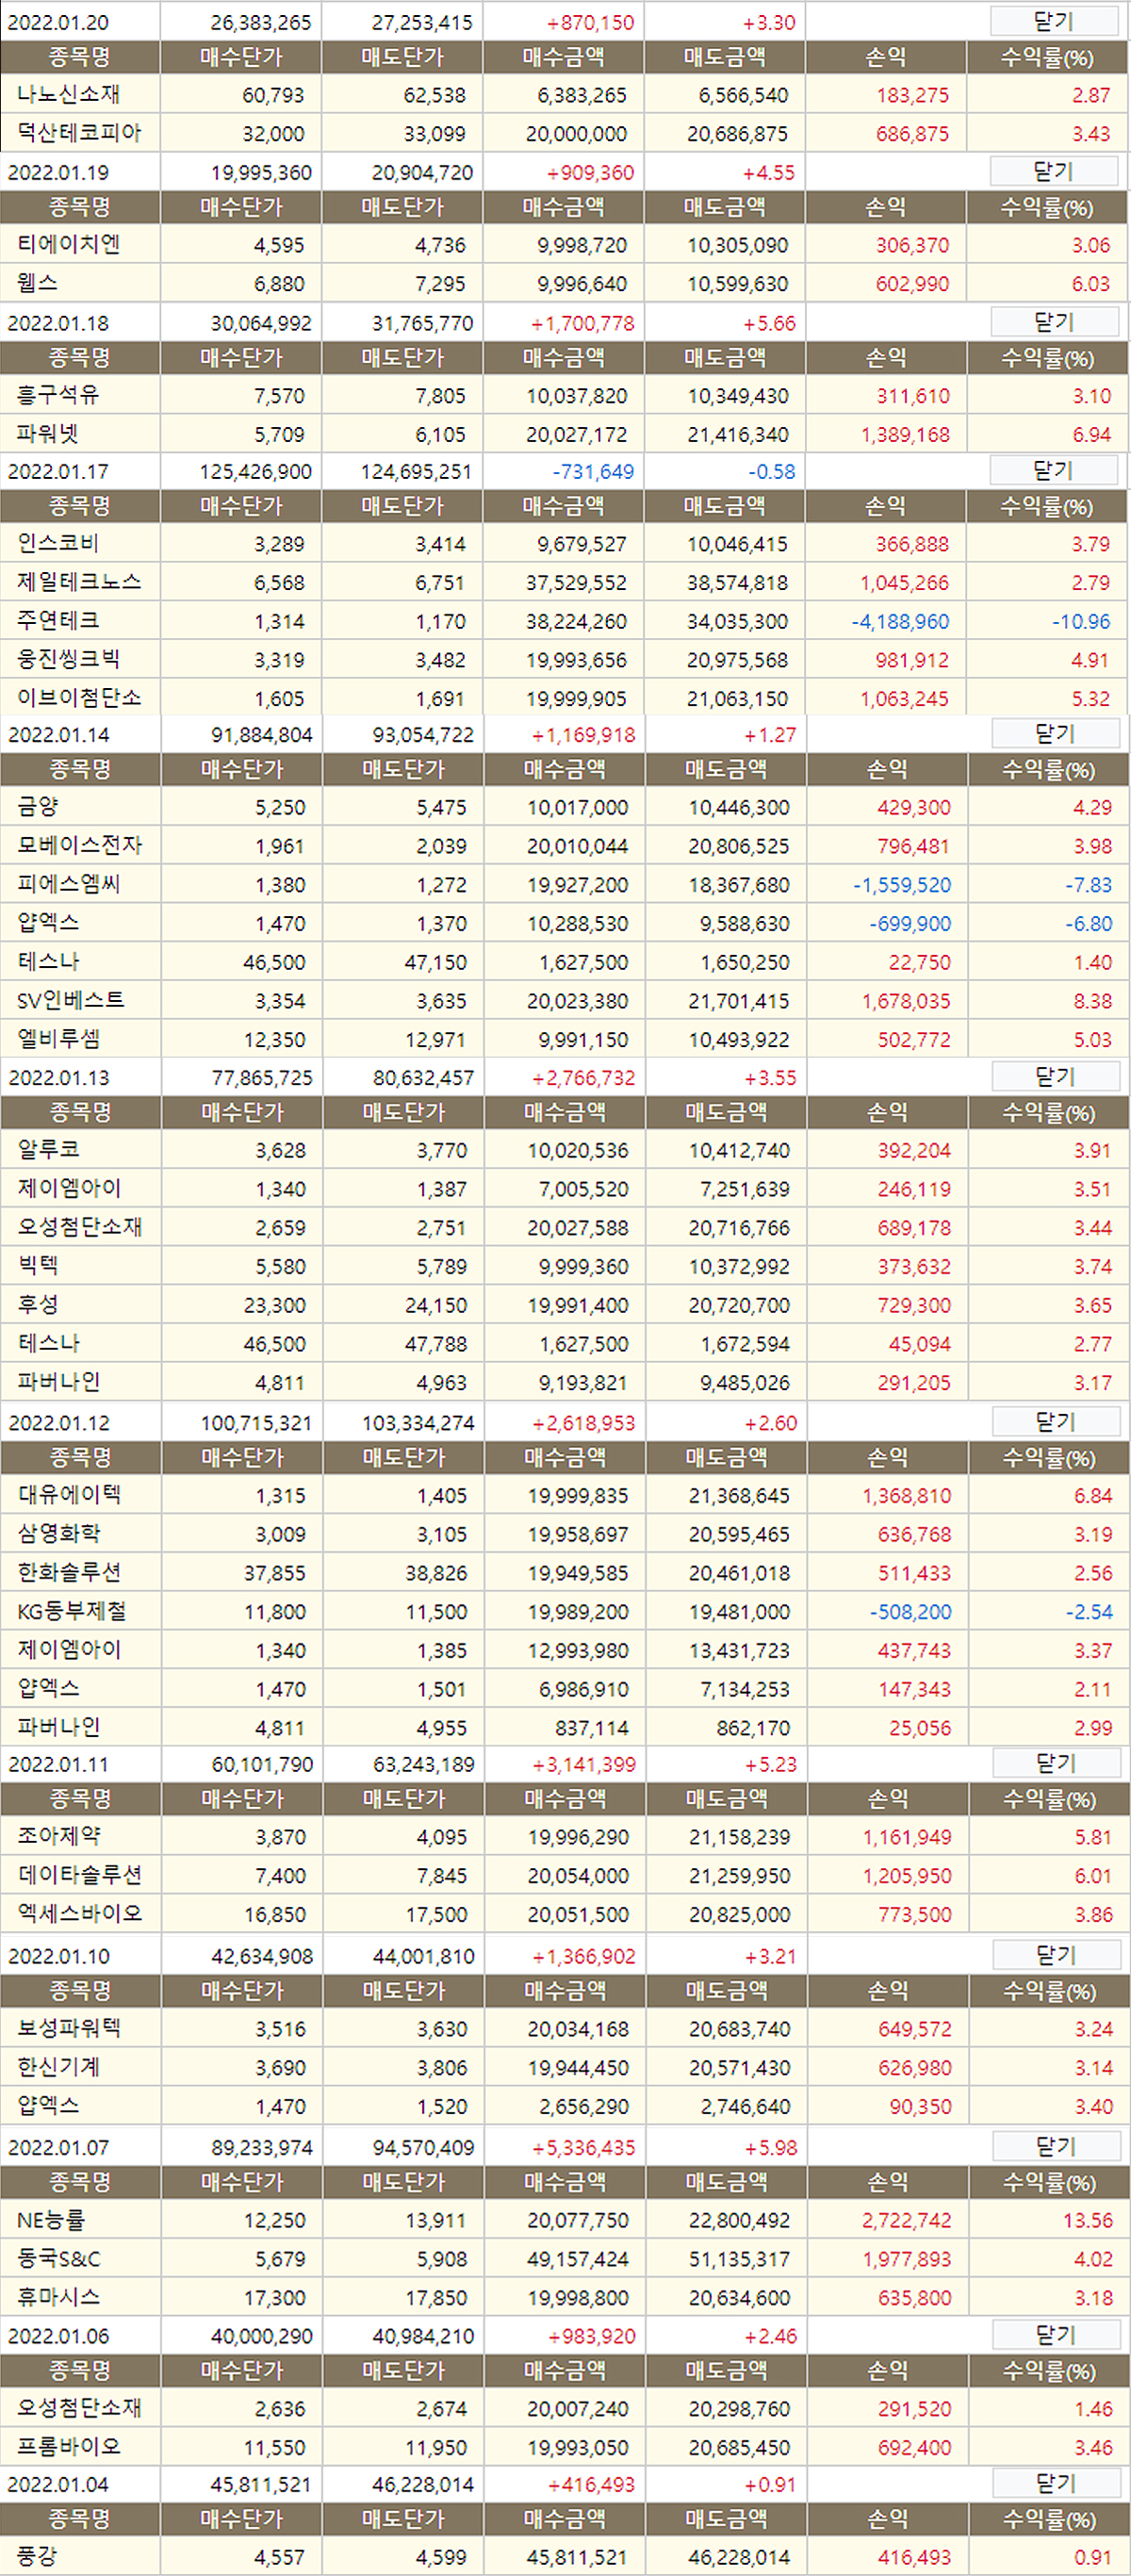Viewport: 1131px width, 2576px height.
Task: Select the stock 이브이첨단소재
Action: coord(79,697)
